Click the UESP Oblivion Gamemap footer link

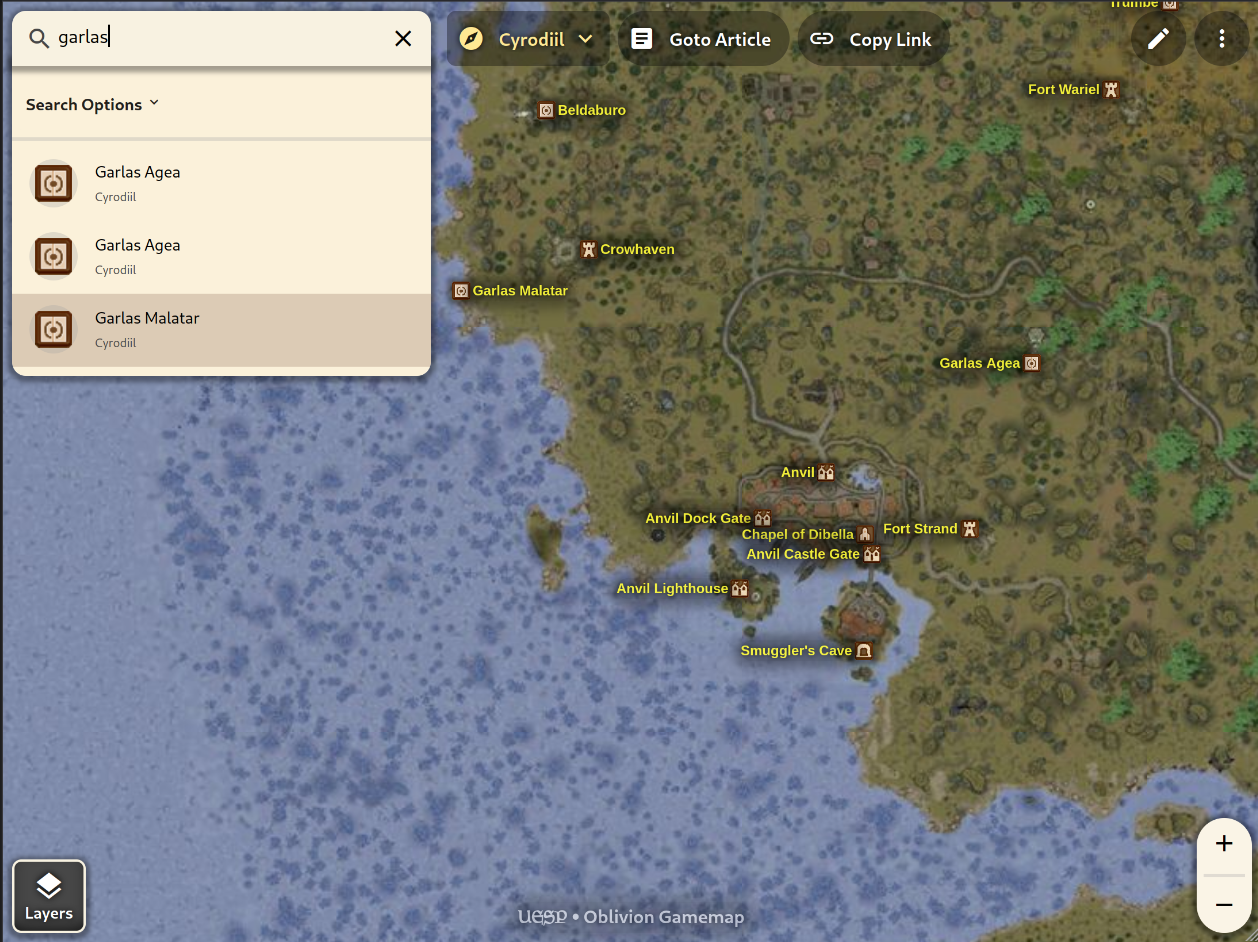tap(630, 917)
